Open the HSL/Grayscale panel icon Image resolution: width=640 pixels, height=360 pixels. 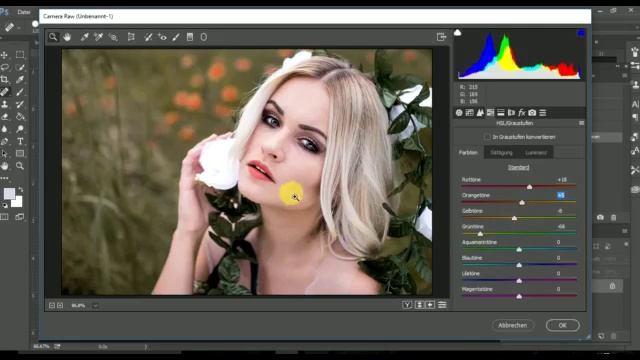pos(490,113)
